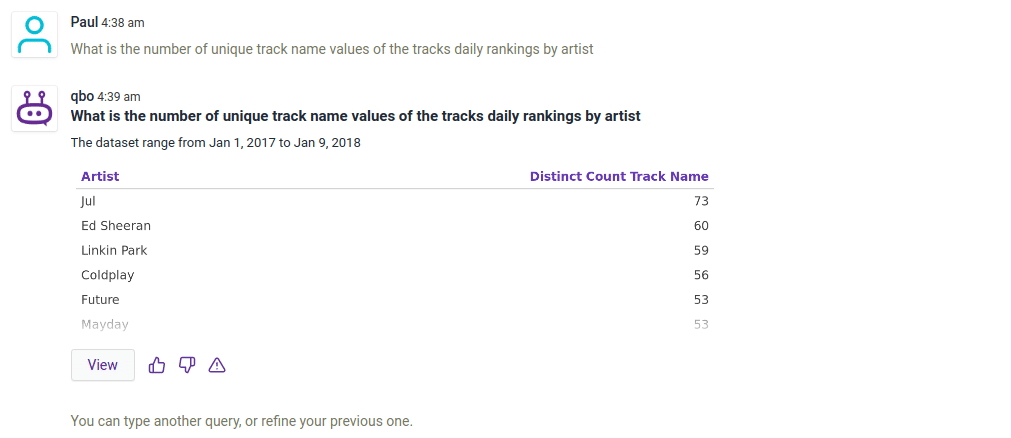The image size is (1011, 438).
Task: Sort by Distinct Count Track Name header
Action: (619, 176)
